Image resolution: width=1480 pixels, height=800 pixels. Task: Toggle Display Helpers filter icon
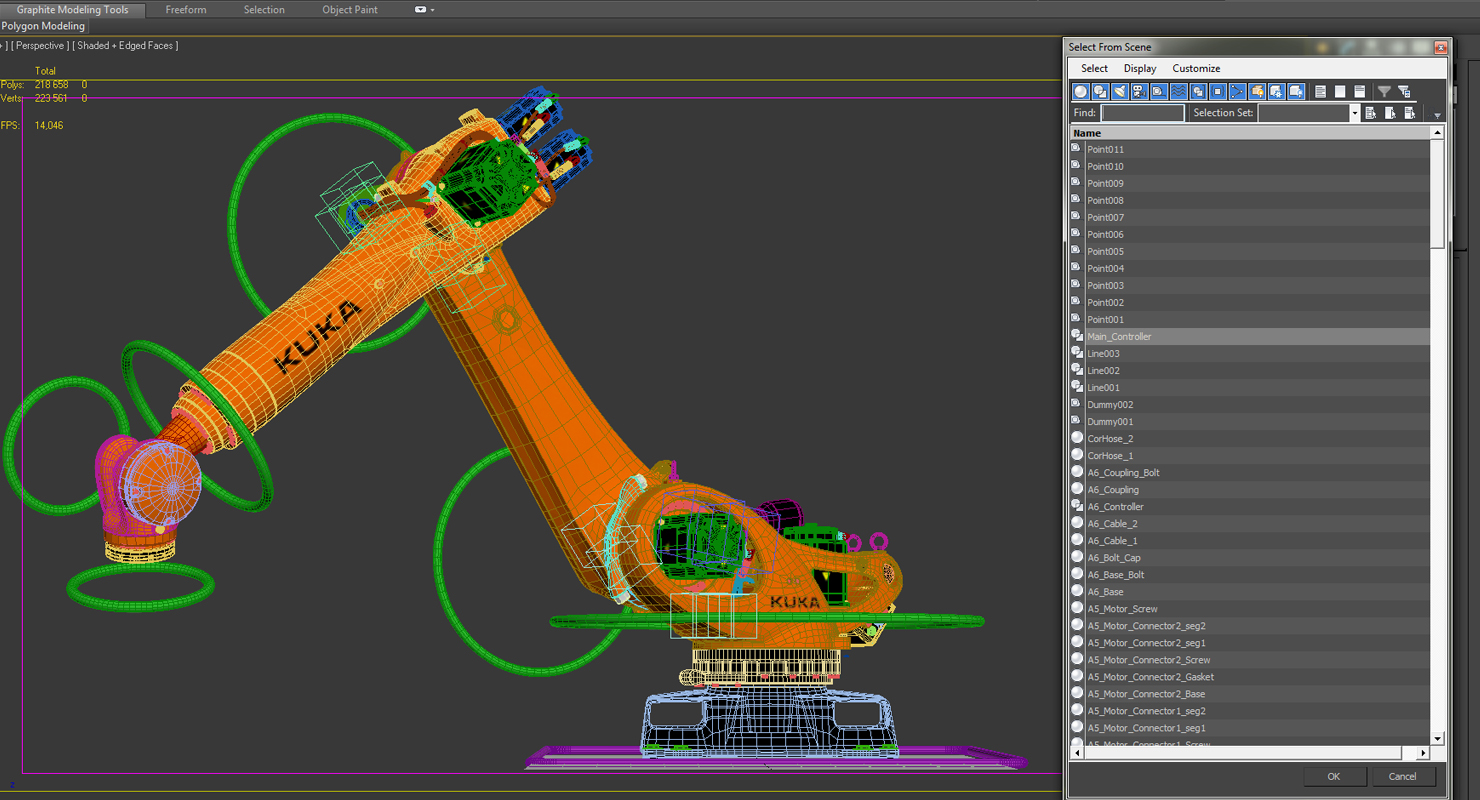point(1159,92)
